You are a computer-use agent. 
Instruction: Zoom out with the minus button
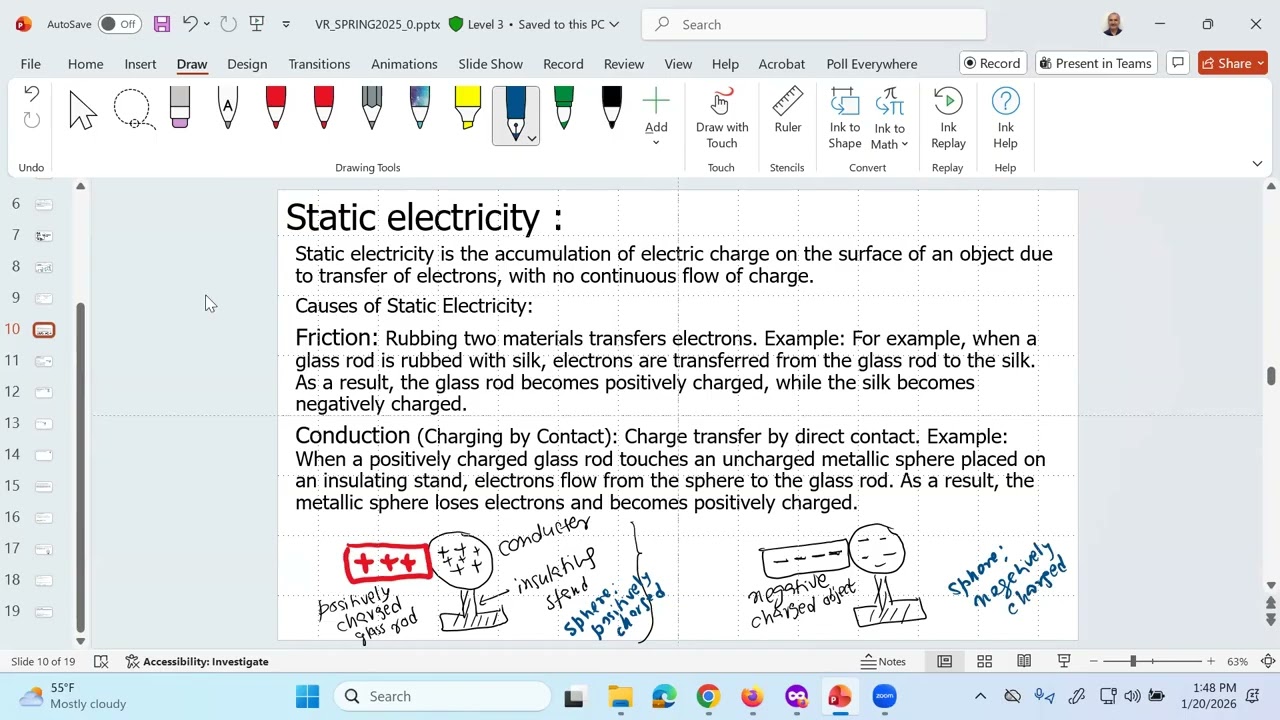pyautogui.click(x=1093, y=661)
